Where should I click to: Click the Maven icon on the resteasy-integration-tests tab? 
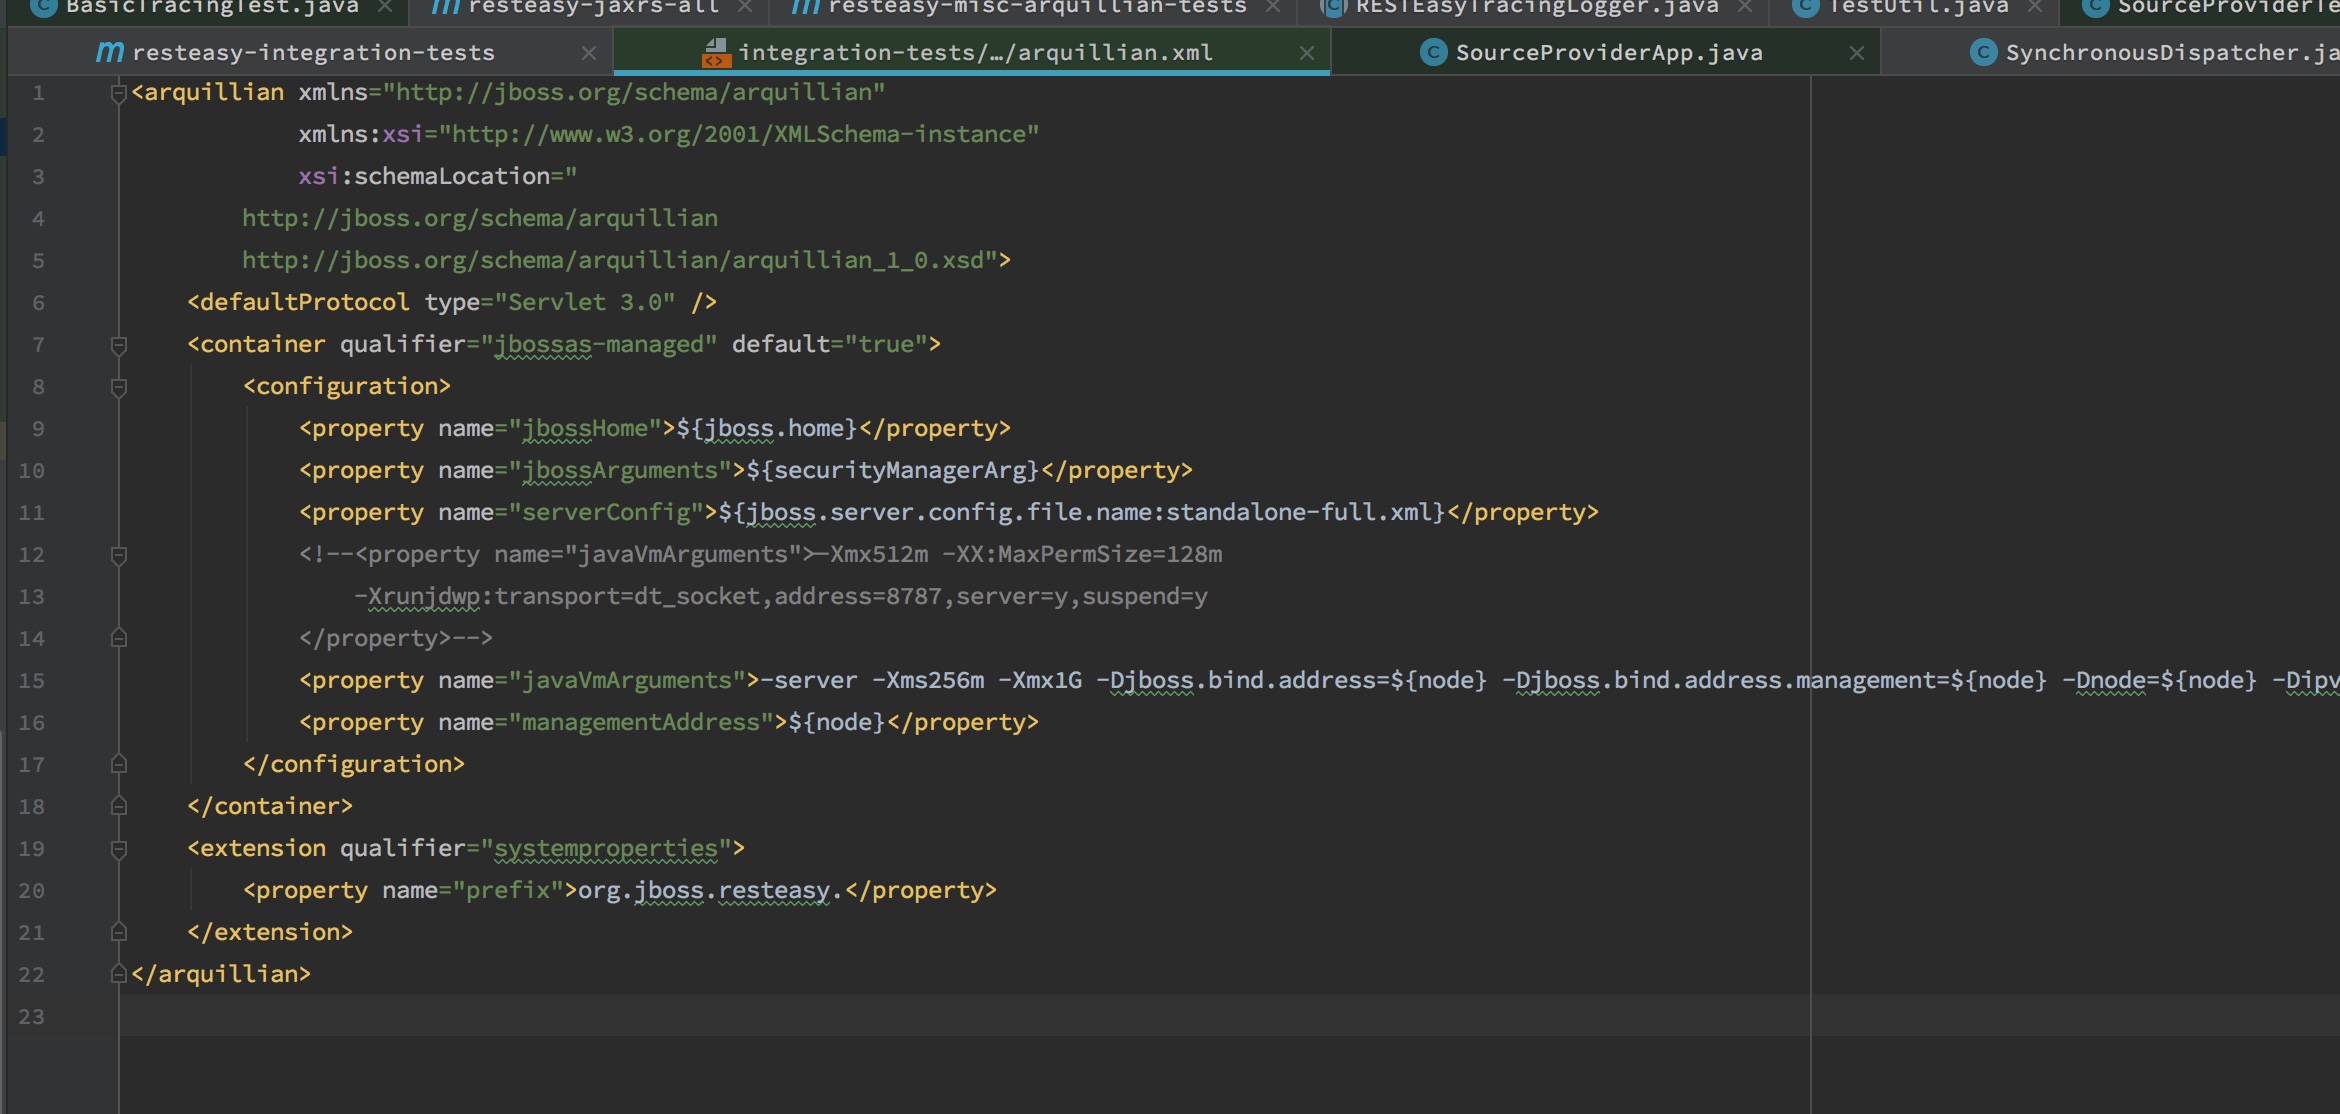click(x=109, y=52)
